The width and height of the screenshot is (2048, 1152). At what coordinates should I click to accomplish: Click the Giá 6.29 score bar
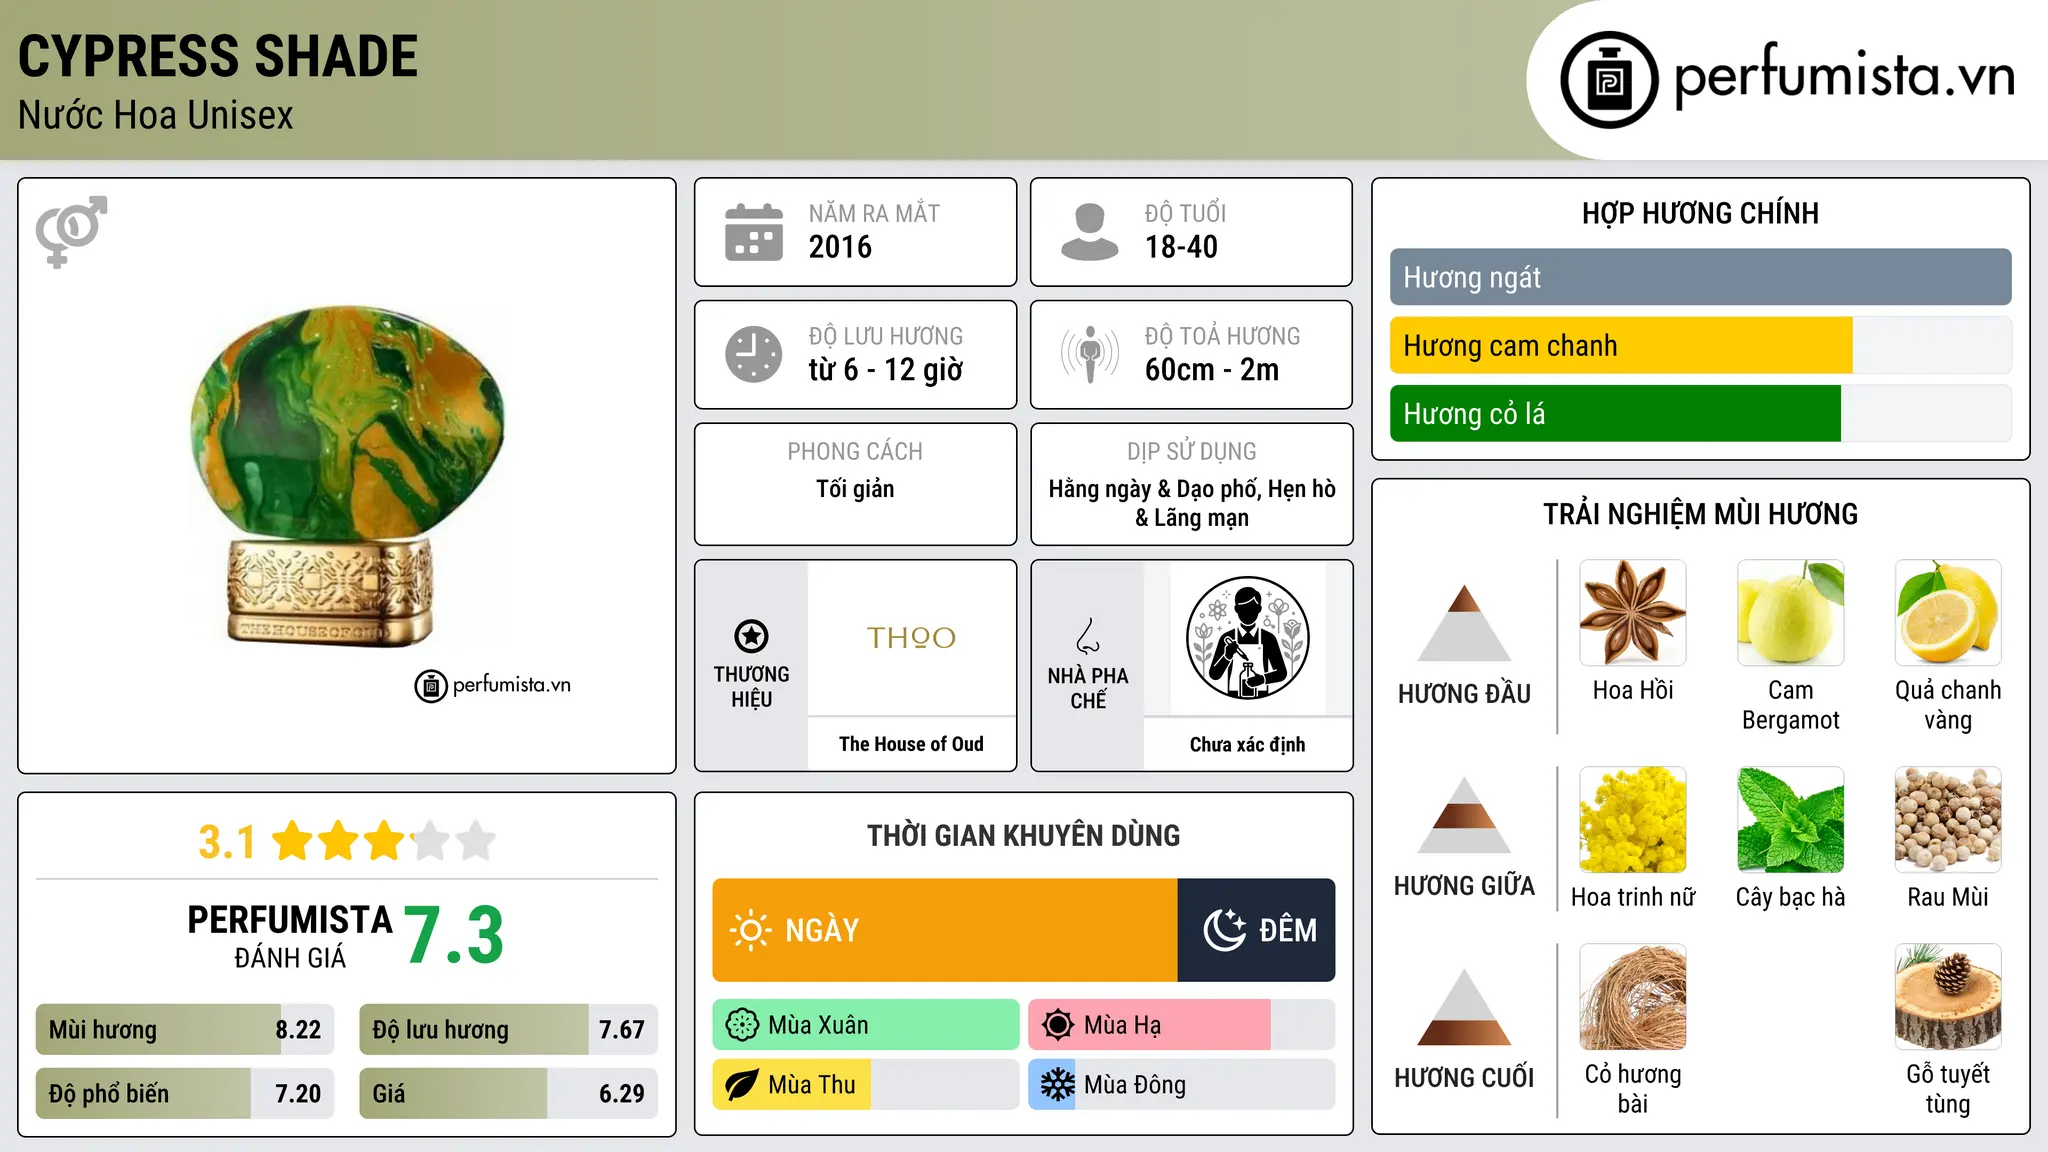[x=508, y=1093]
